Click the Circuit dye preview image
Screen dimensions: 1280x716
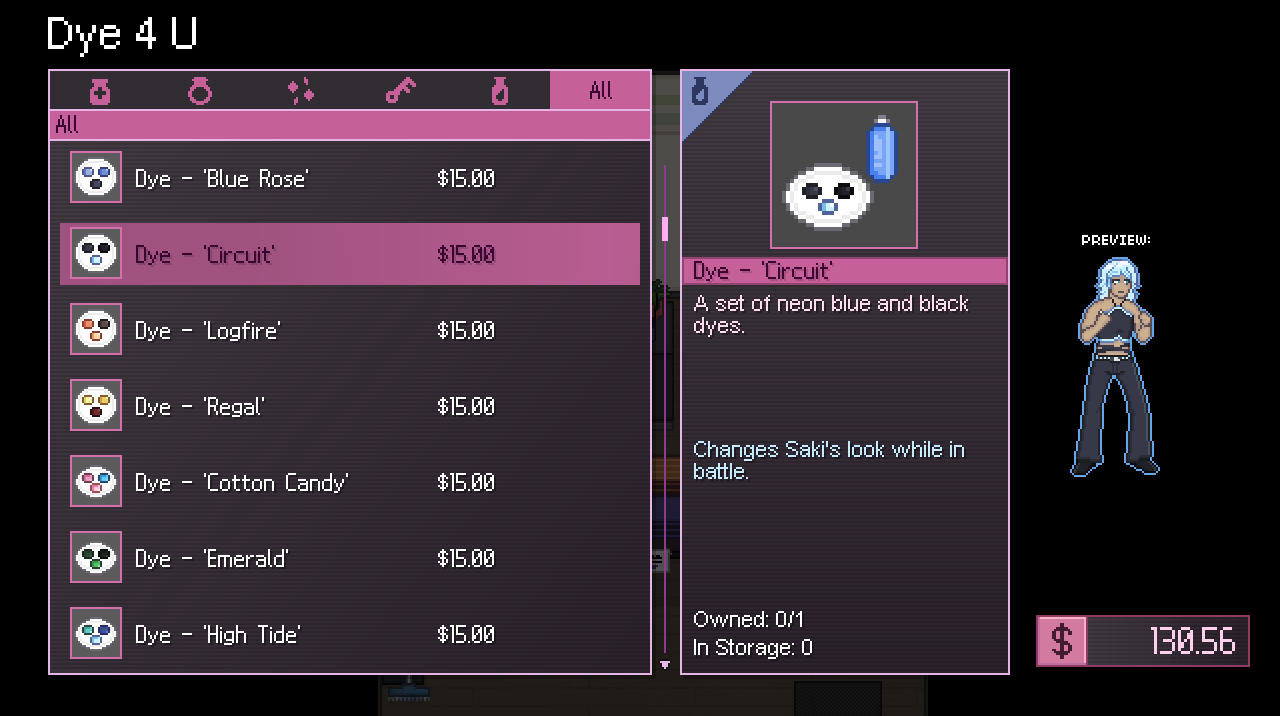[844, 175]
